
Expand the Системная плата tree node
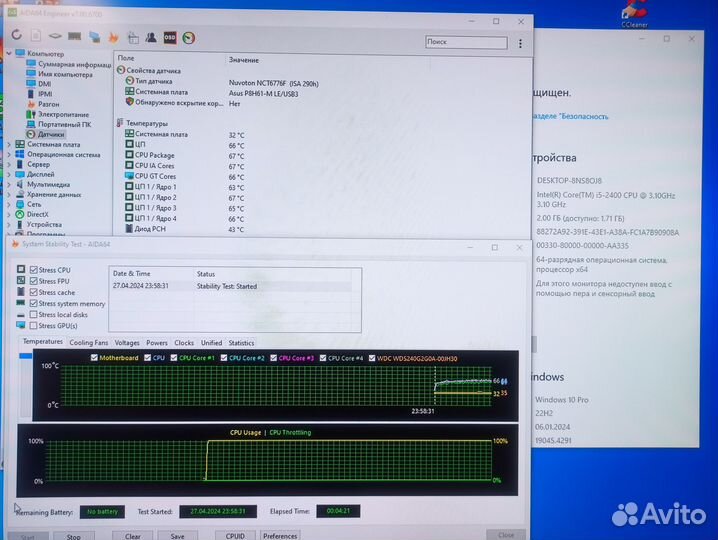pyautogui.click(x=9, y=144)
